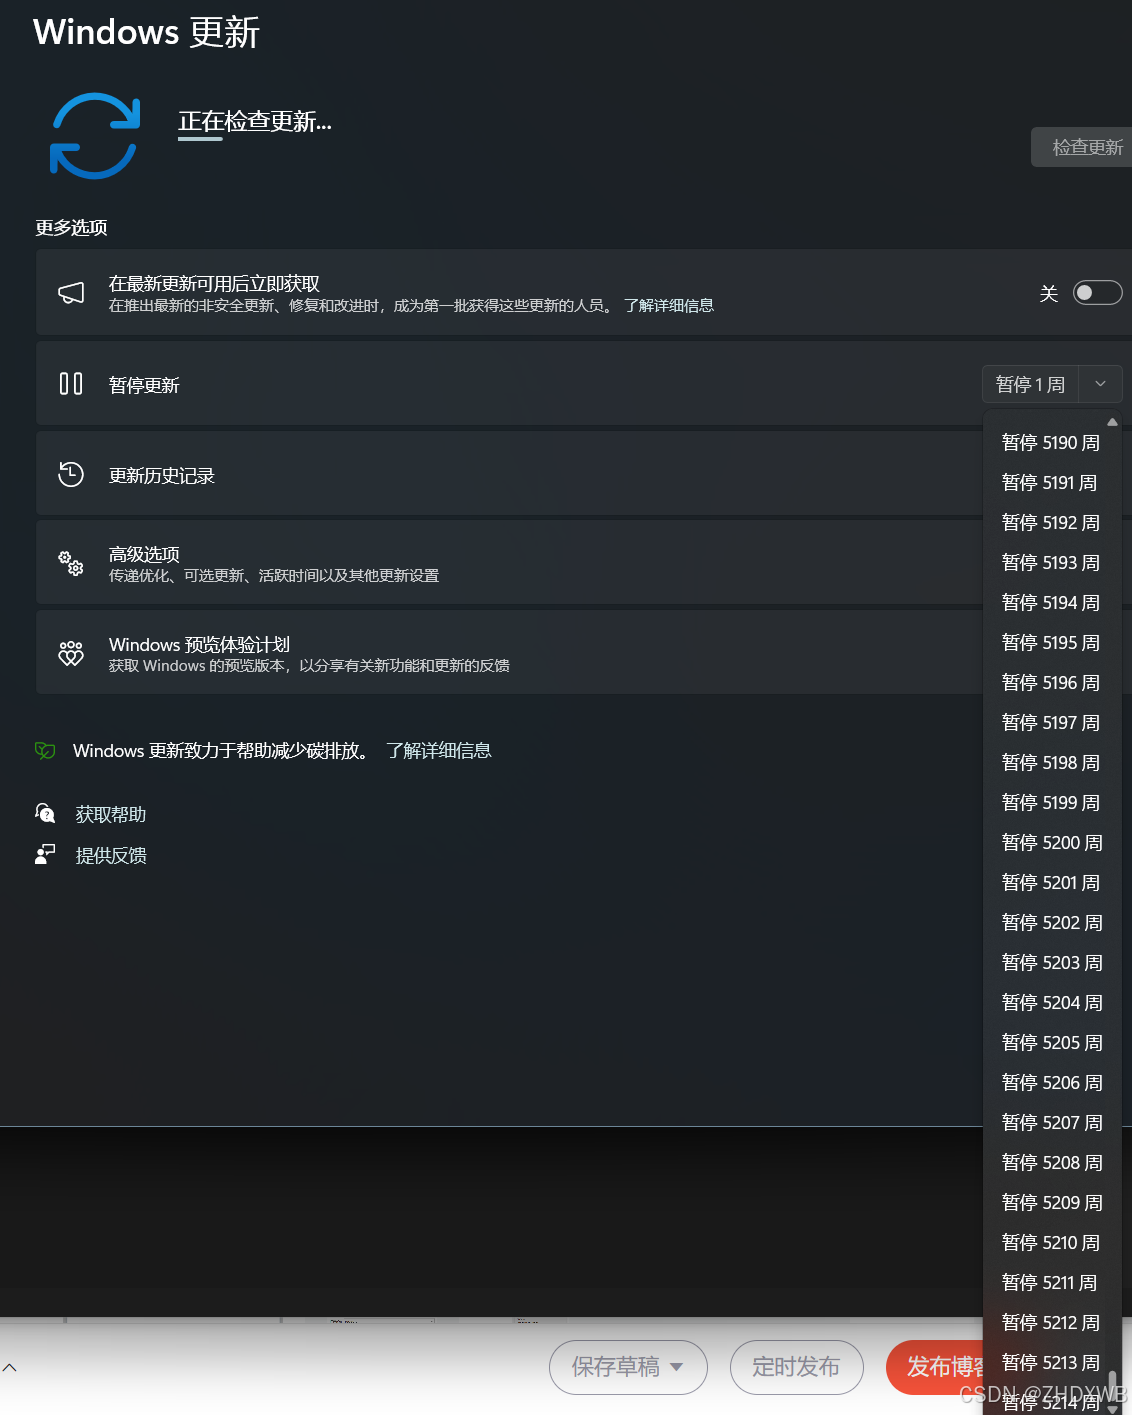Select 暂停 5195 周 from the list
This screenshot has width=1132, height=1415.
pyautogui.click(x=1051, y=642)
